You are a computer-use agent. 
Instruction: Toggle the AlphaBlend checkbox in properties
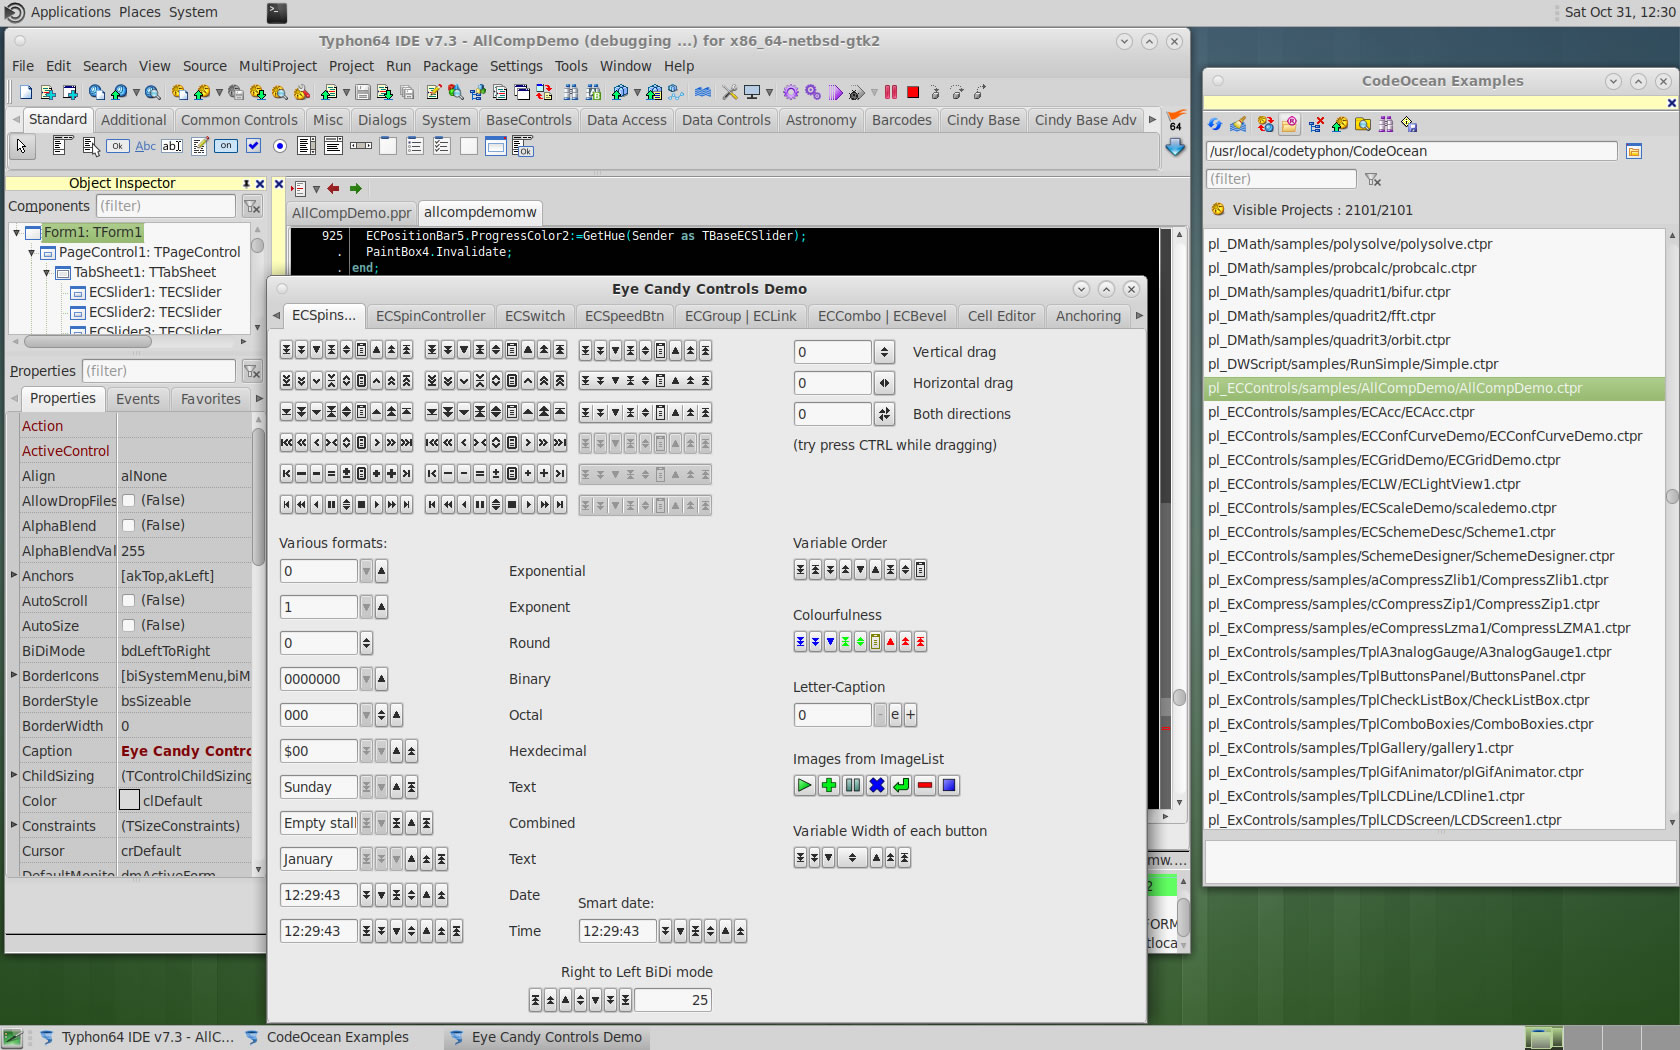(x=129, y=525)
